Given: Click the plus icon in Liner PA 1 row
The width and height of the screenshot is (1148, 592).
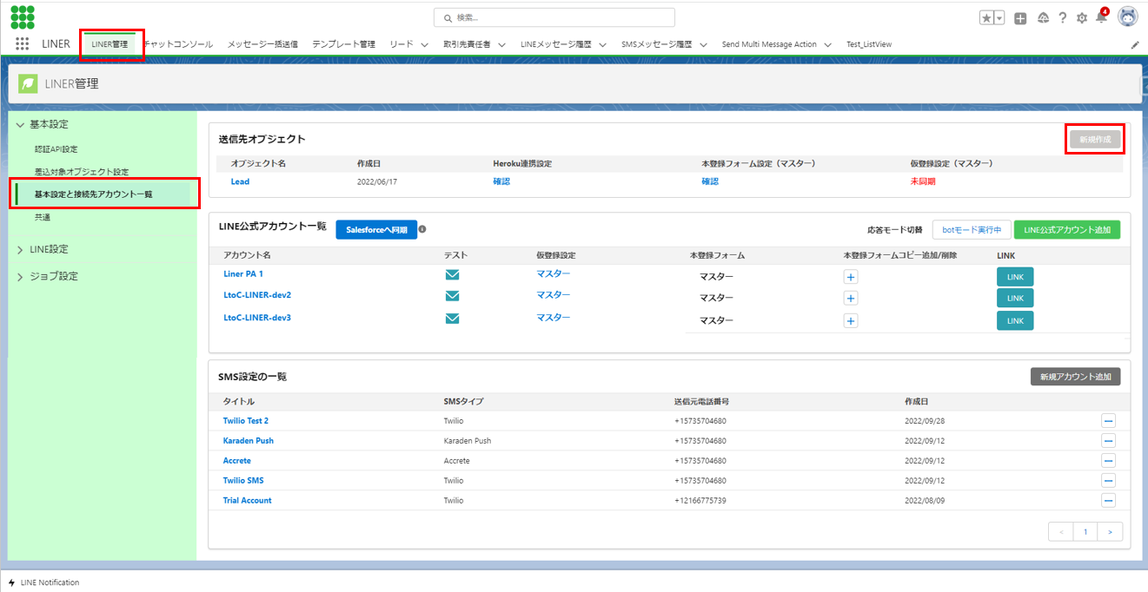Looking at the screenshot, I should tap(851, 277).
